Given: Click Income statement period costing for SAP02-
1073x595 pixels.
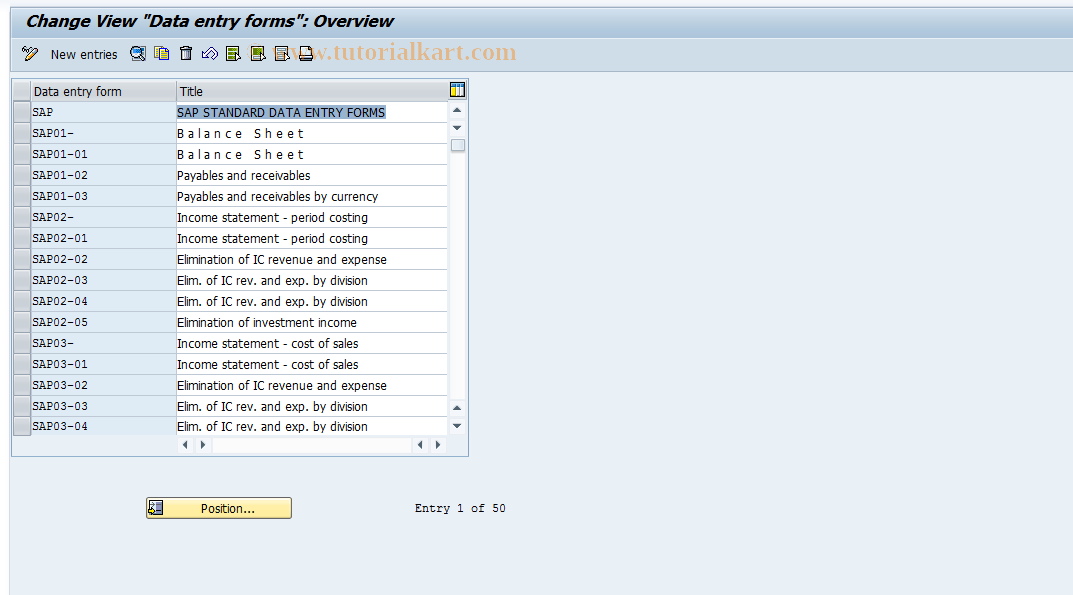Looking at the screenshot, I should 312,217.
